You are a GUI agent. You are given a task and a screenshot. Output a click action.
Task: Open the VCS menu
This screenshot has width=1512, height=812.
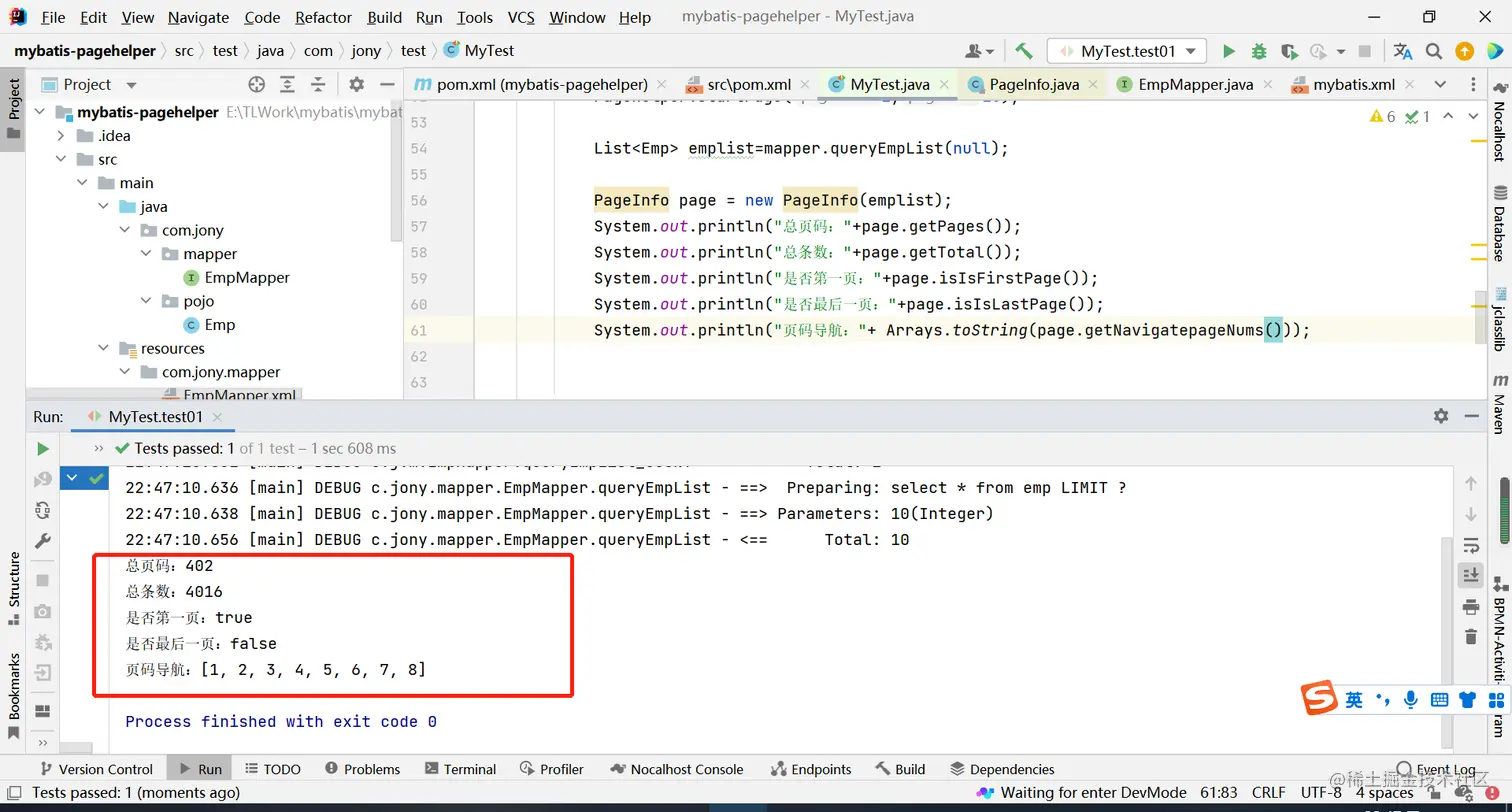521,17
